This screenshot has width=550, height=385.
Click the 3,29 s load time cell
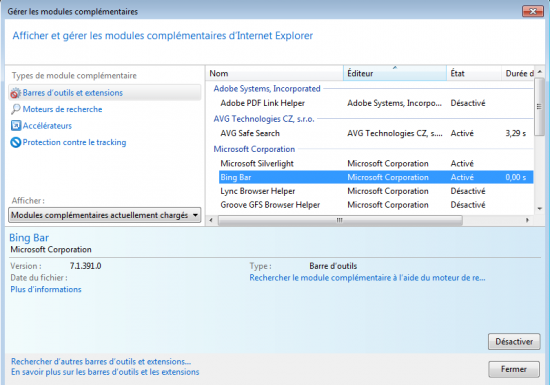coord(515,133)
